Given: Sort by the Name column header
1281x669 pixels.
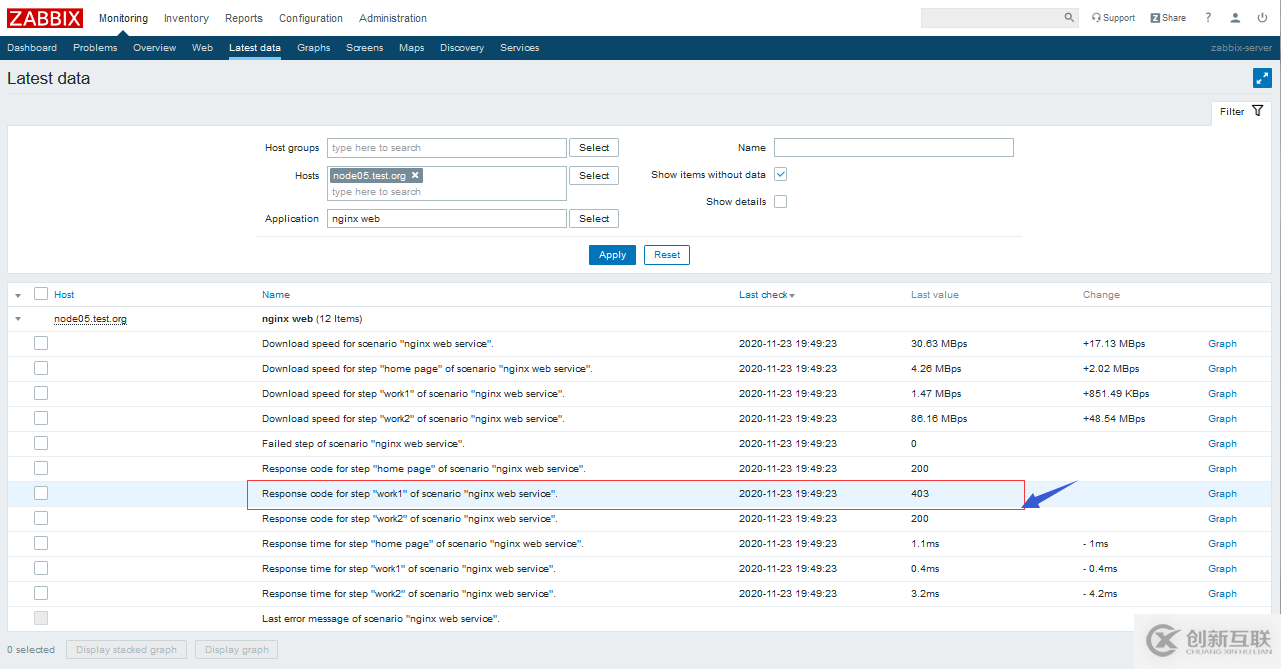Looking at the screenshot, I should click(276, 295).
